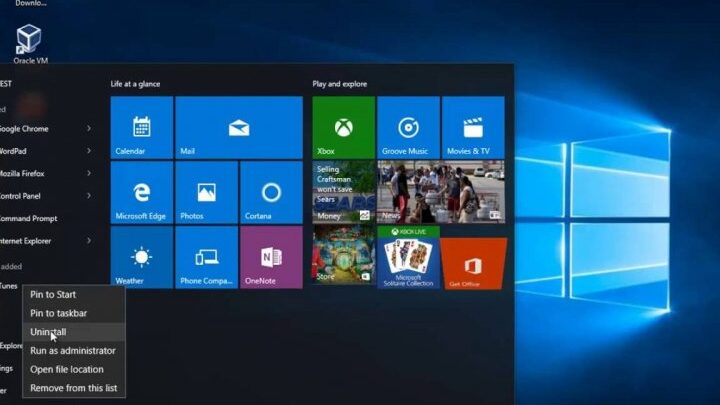Viewport: 720px width, 405px height.
Task: Open the Phone Companion tile
Action: (x=207, y=257)
